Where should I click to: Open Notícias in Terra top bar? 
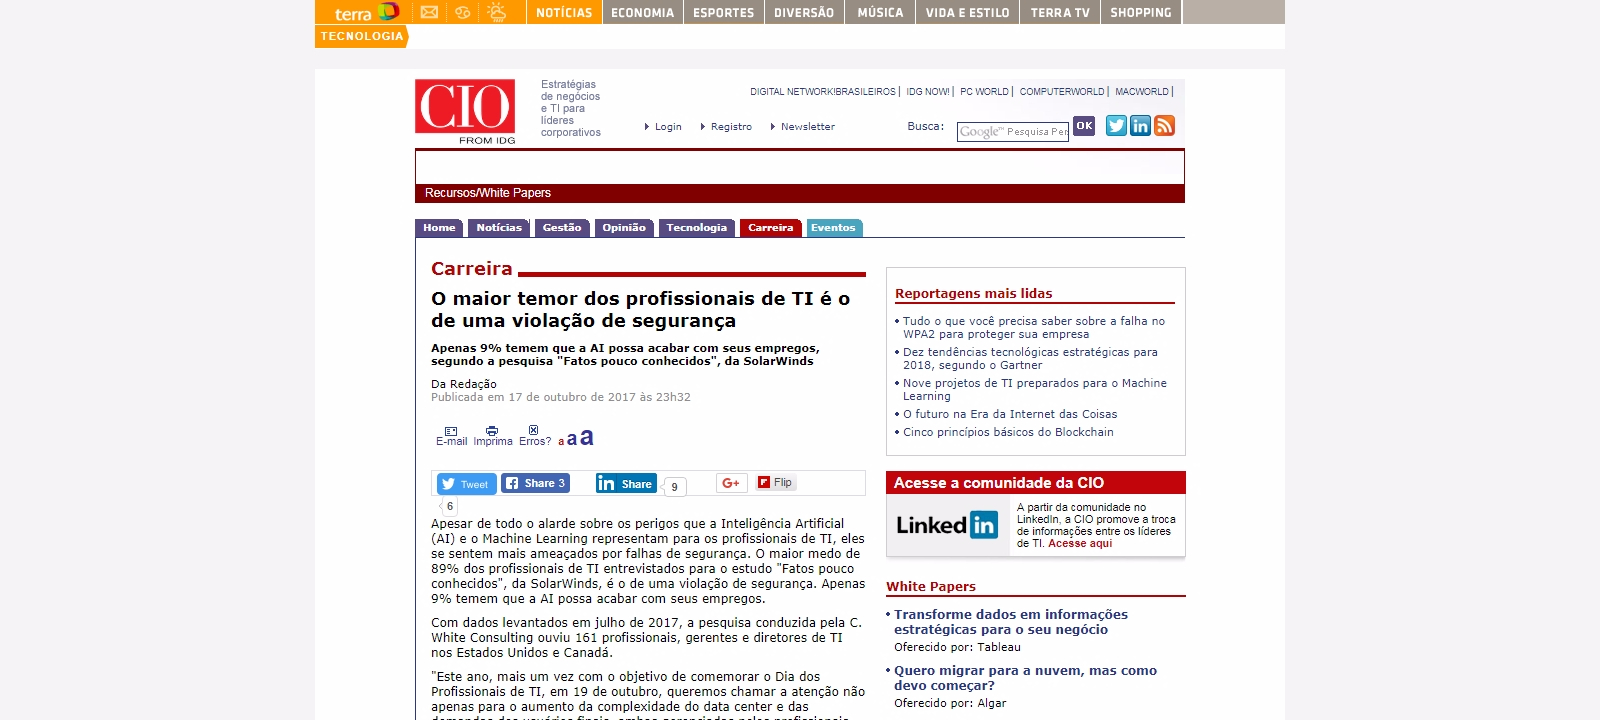(x=564, y=12)
